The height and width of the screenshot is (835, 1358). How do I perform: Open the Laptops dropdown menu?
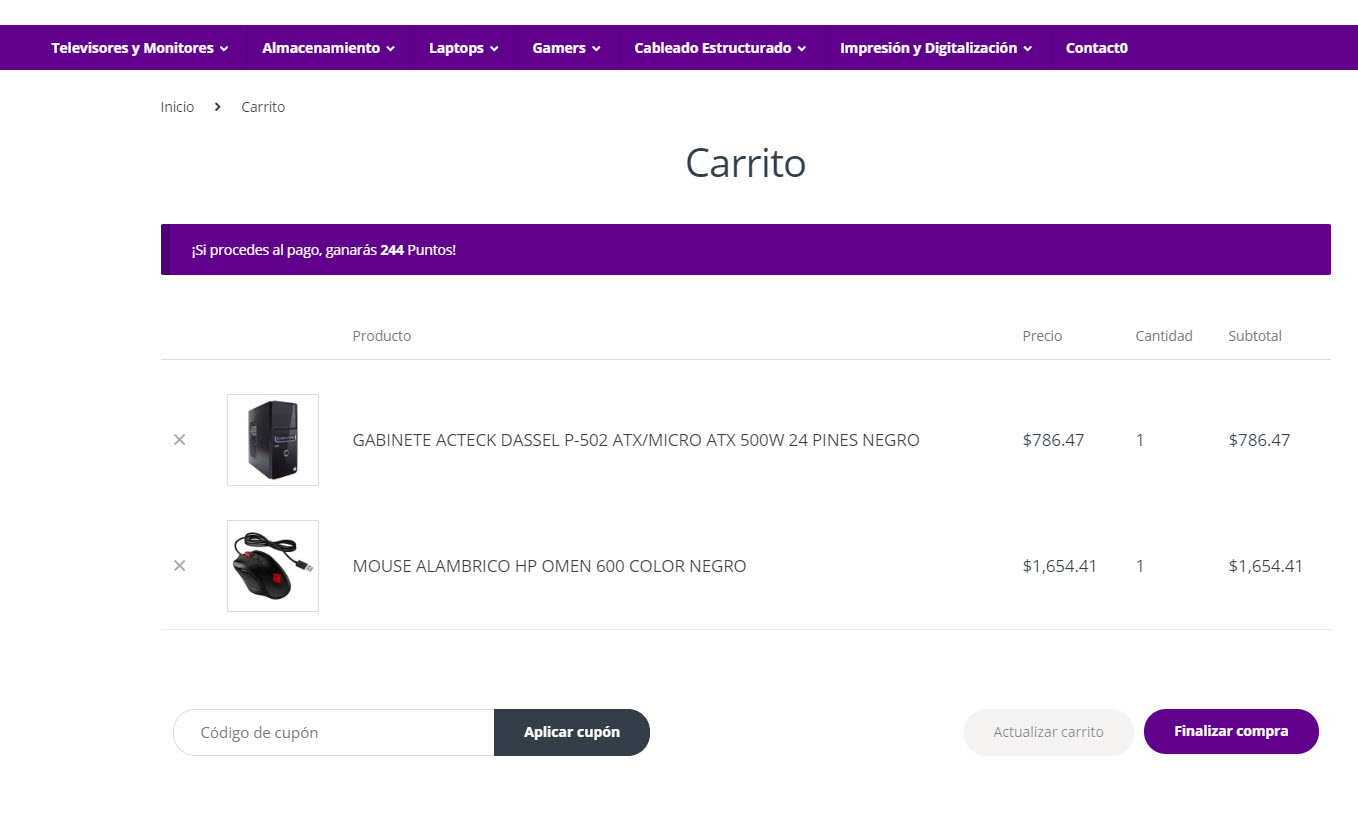[463, 48]
